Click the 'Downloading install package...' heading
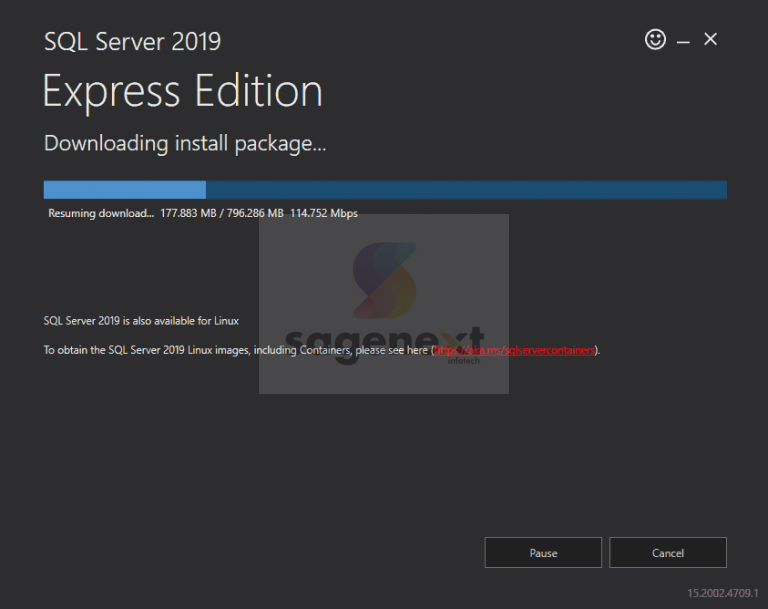This screenshot has width=768, height=609. click(185, 144)
